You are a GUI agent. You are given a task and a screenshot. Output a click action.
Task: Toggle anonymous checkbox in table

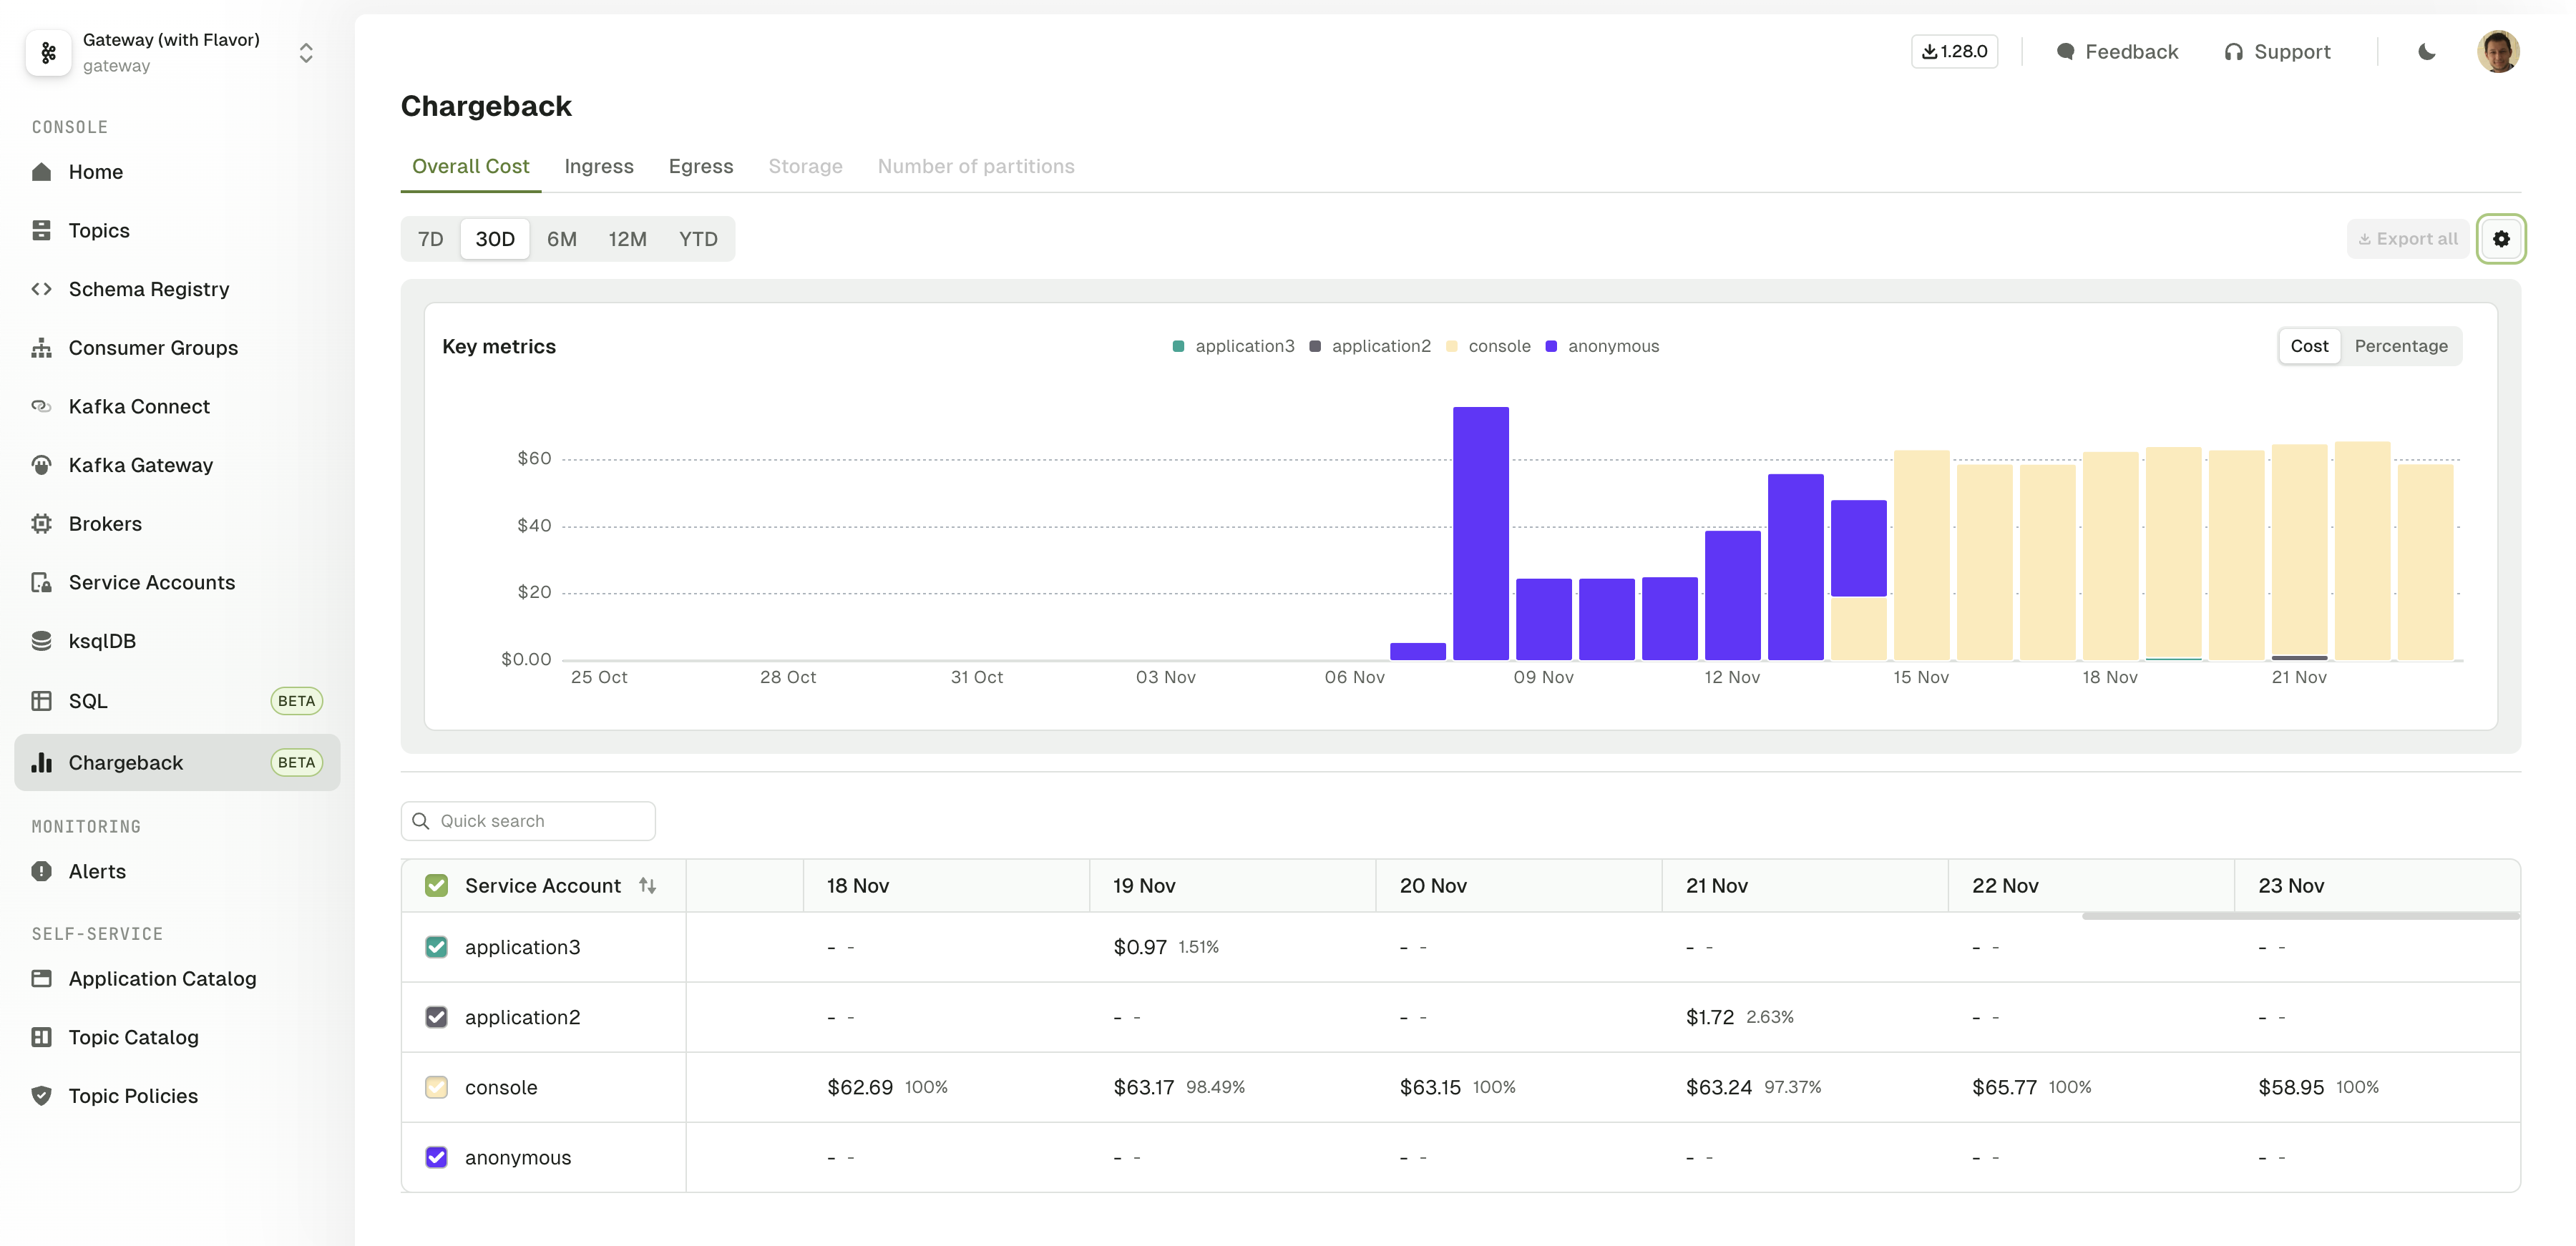435,1157
